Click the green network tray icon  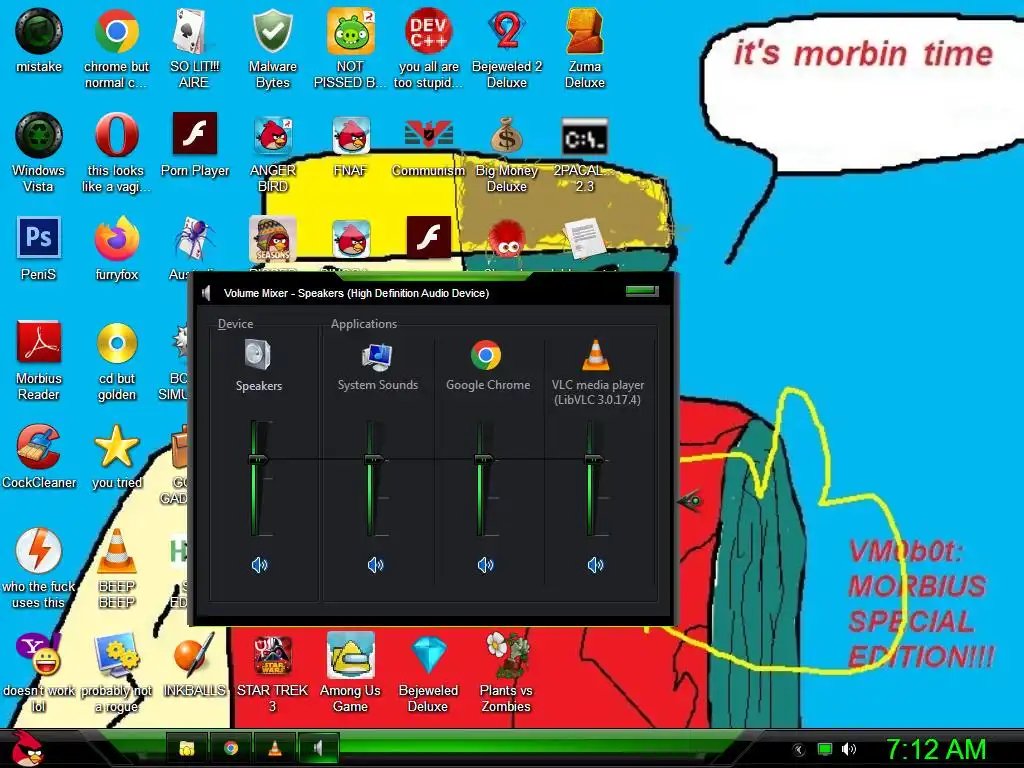tap(825, 749)
